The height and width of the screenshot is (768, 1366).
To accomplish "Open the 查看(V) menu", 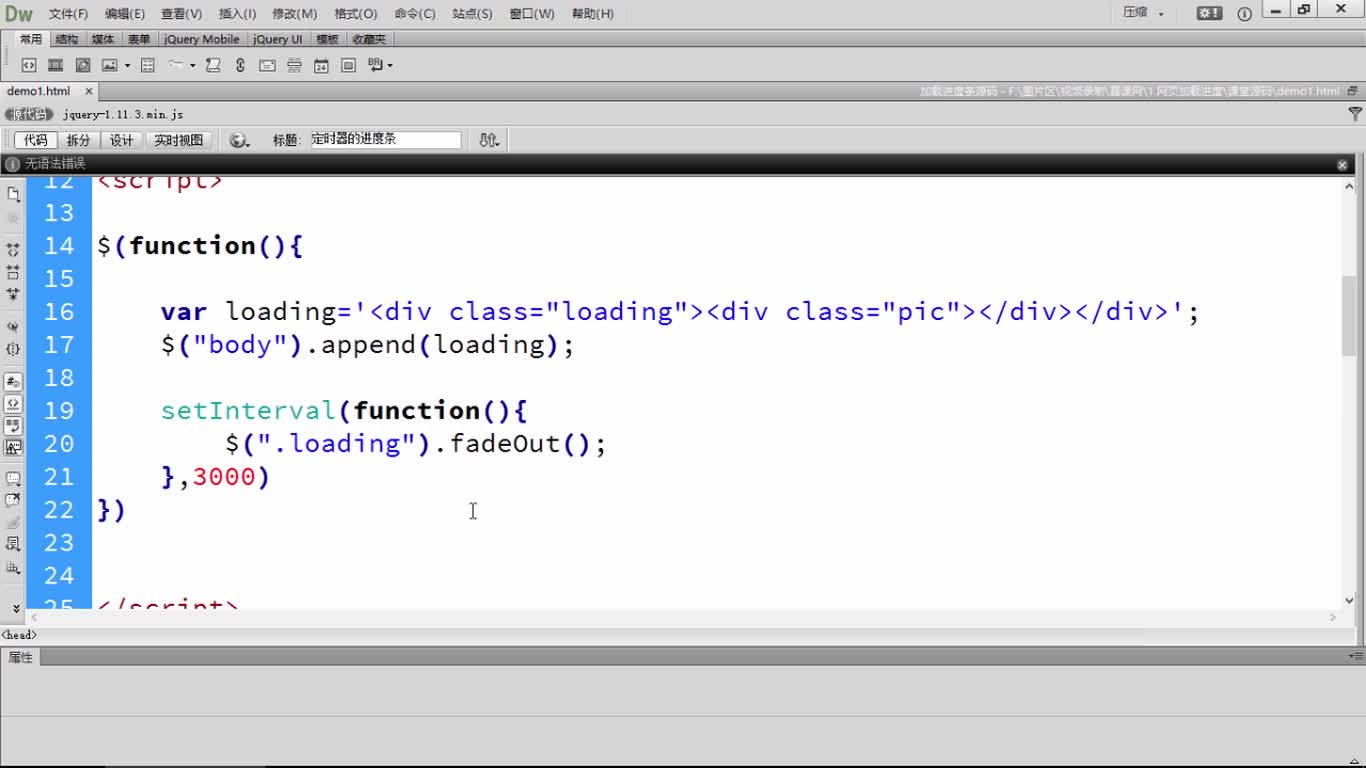I will [181, 14].
